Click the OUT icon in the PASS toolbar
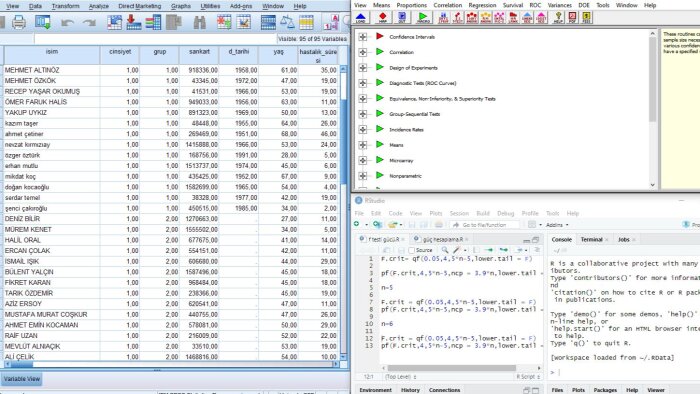Screen dimensions: 700x394 point(402,17)
